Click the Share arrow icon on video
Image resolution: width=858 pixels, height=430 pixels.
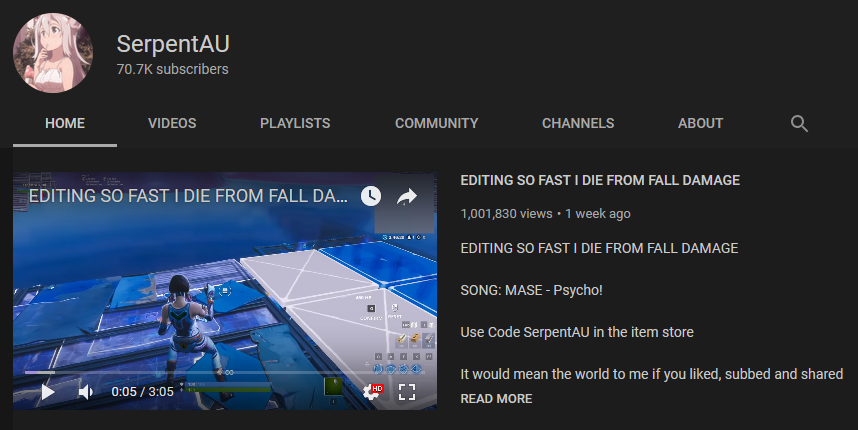pos(407,196)
